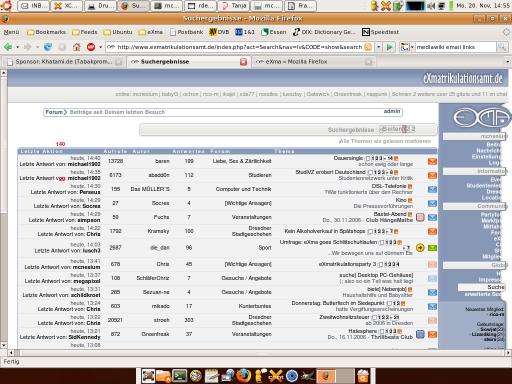Open the back button history dropdown

click(17, 47)
